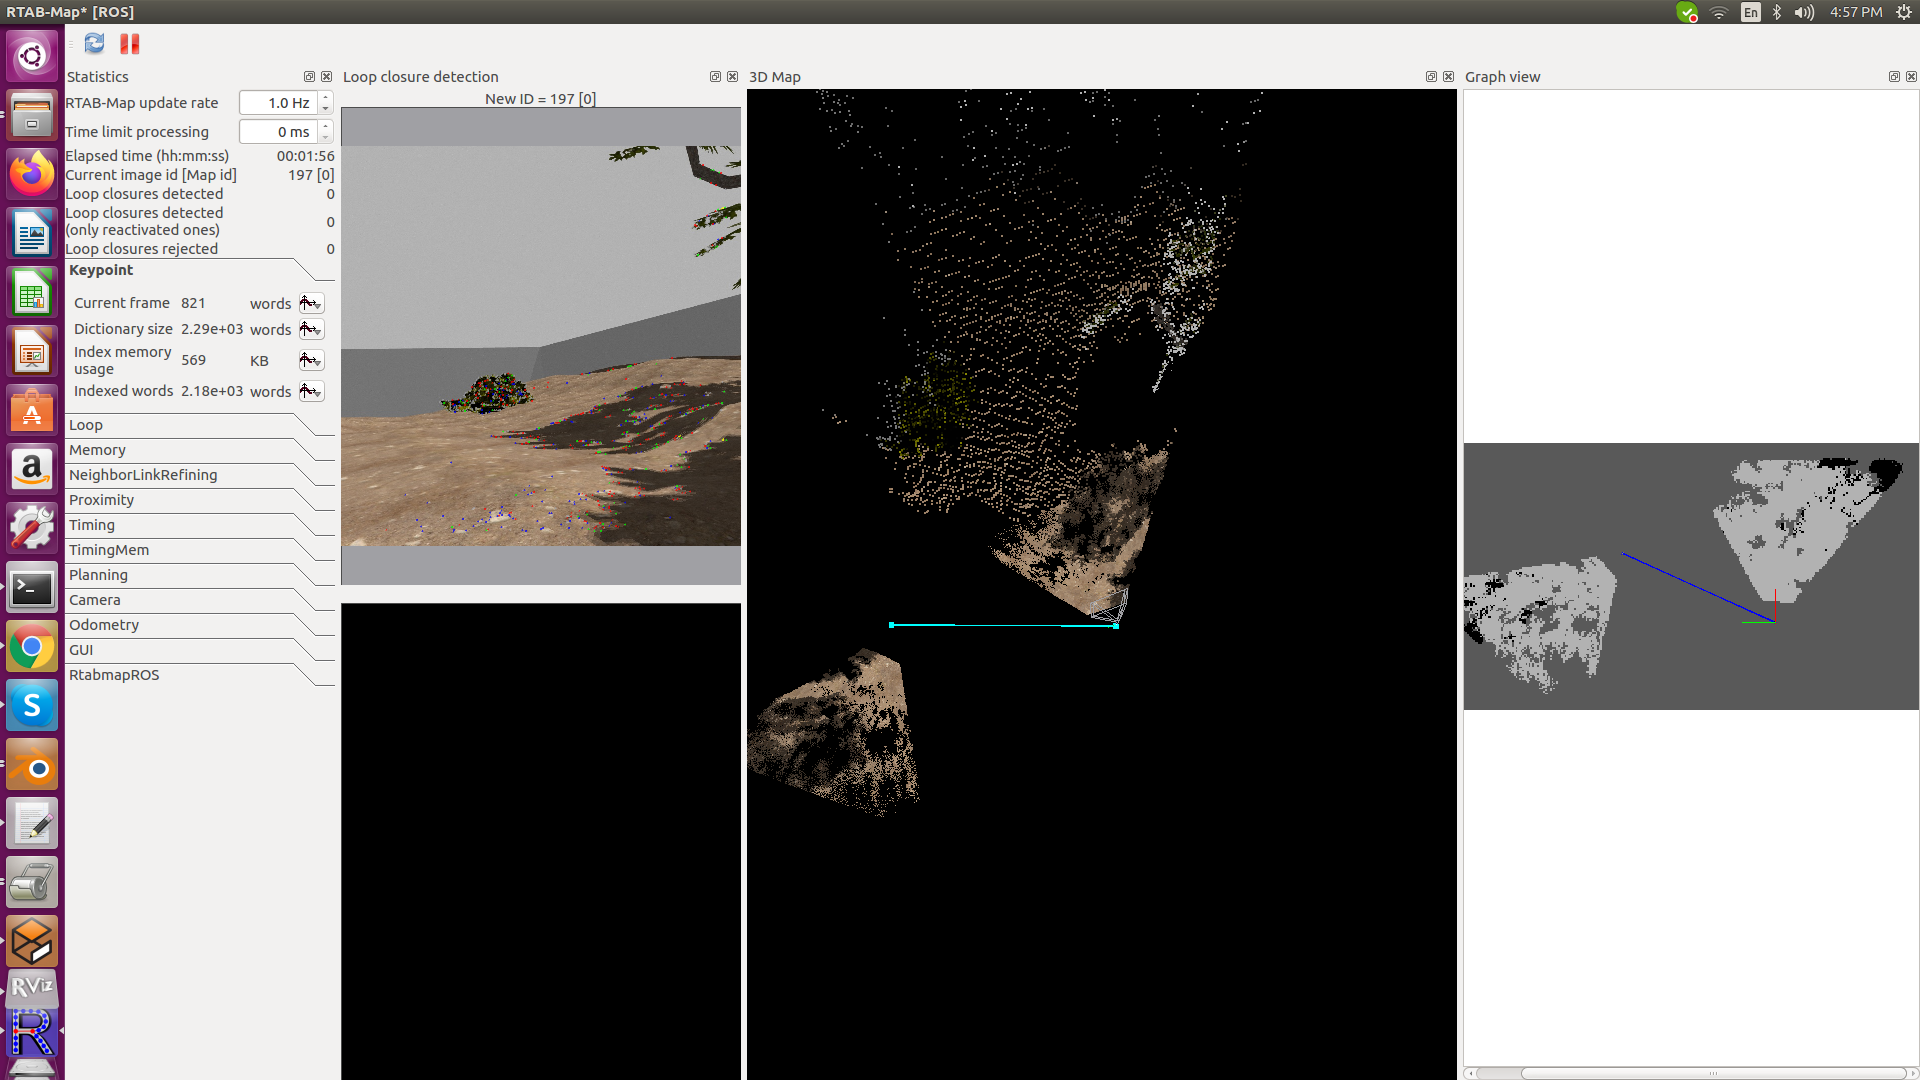Open the Camera statistics tab

tap(95, 600)
